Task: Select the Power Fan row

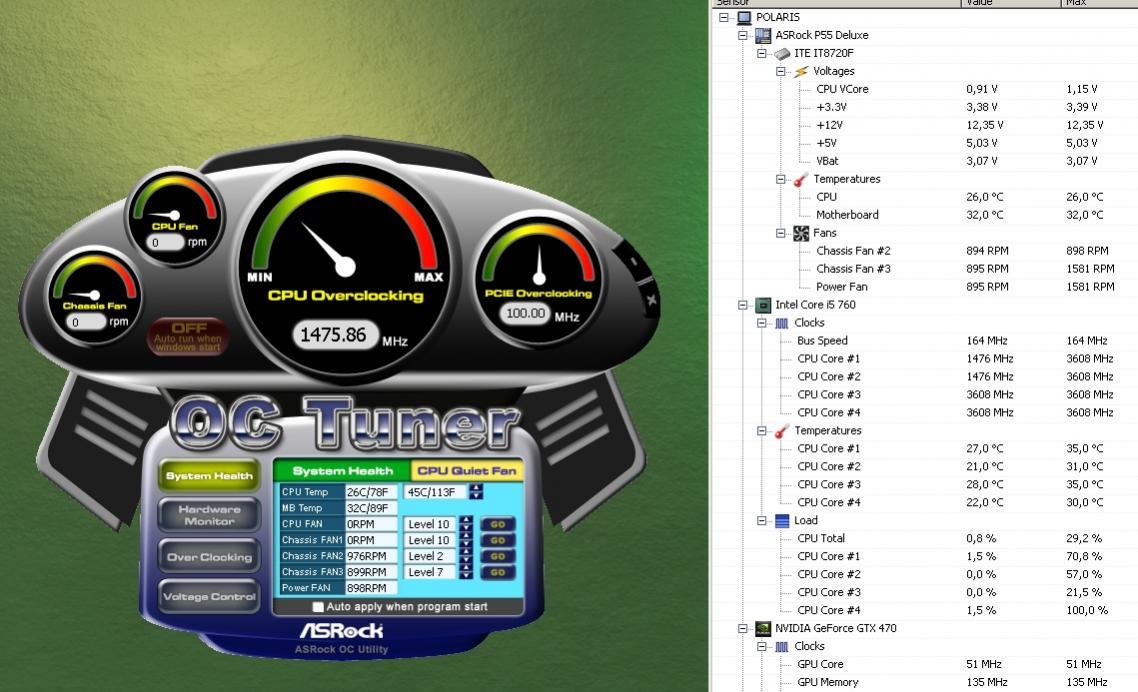Action: tap(925, 287)
